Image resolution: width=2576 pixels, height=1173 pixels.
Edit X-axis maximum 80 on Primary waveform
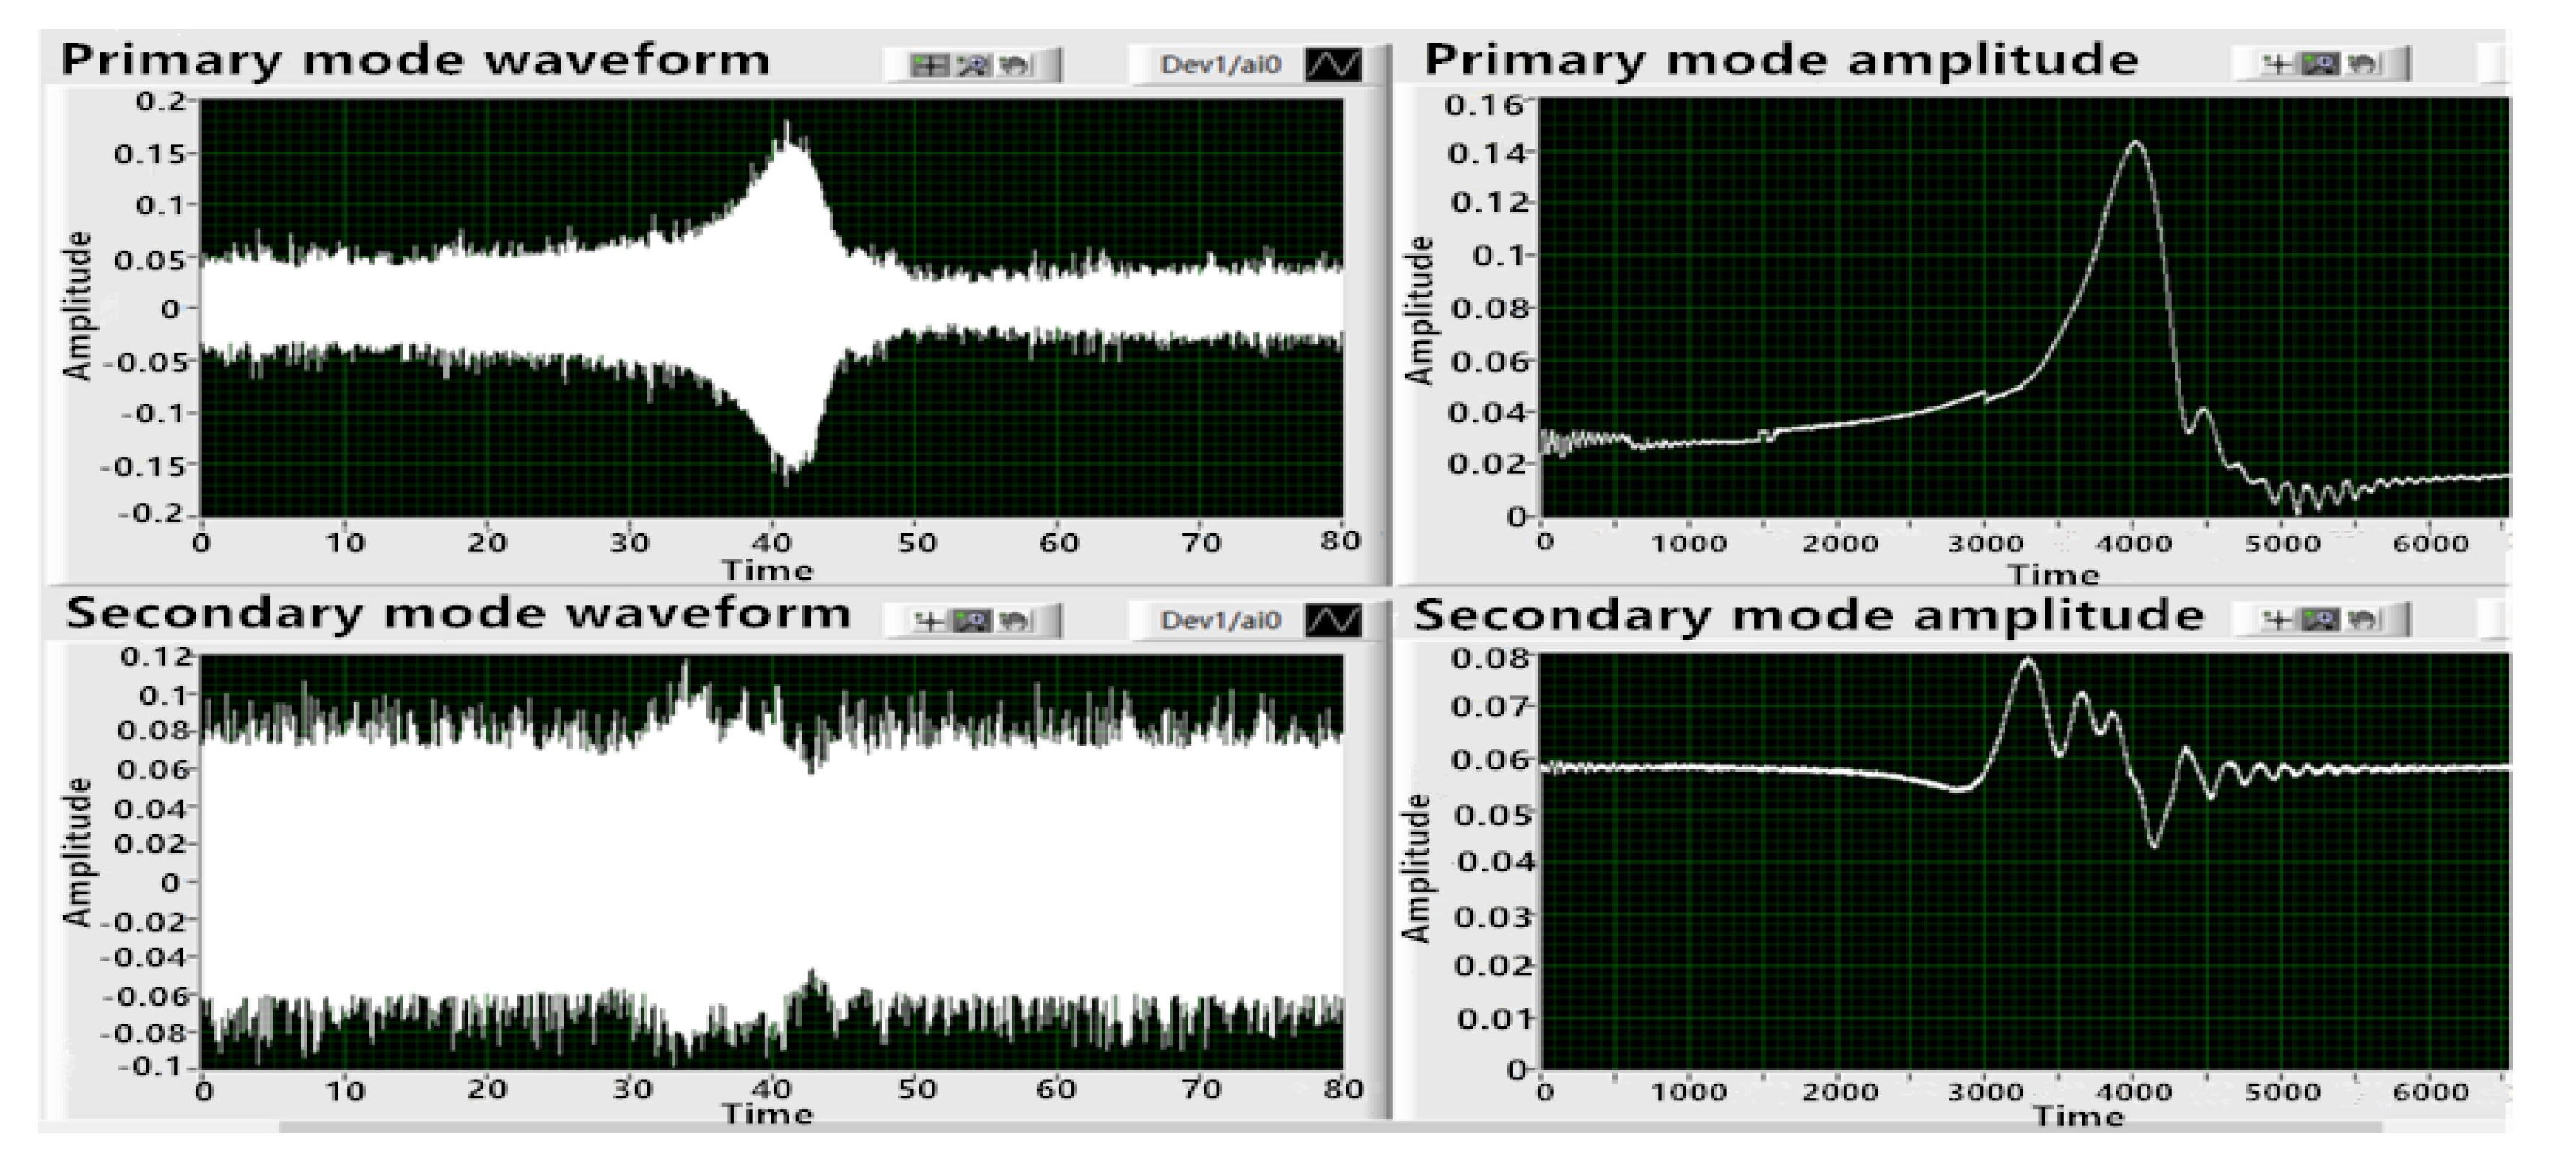1340,542
